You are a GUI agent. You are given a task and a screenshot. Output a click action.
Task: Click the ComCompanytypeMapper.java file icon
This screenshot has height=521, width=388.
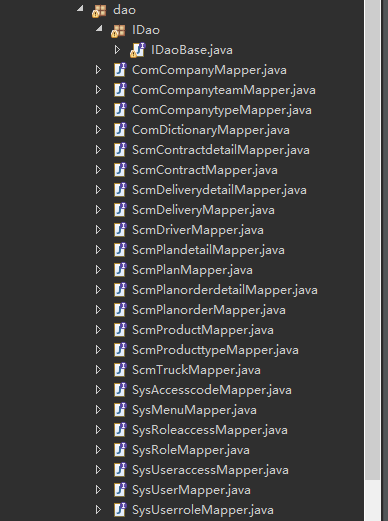pyautogui.click(x=120, y=110)
